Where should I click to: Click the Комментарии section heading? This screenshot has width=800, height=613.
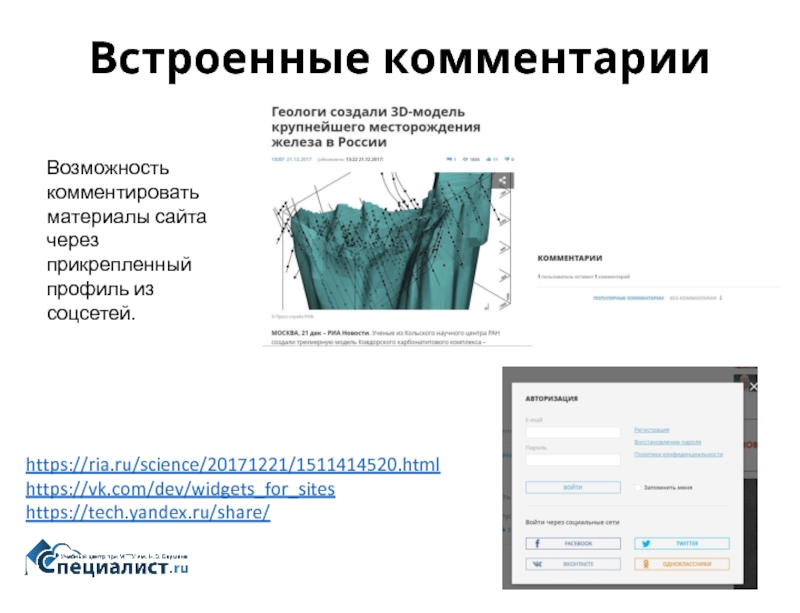coord(570,258)
